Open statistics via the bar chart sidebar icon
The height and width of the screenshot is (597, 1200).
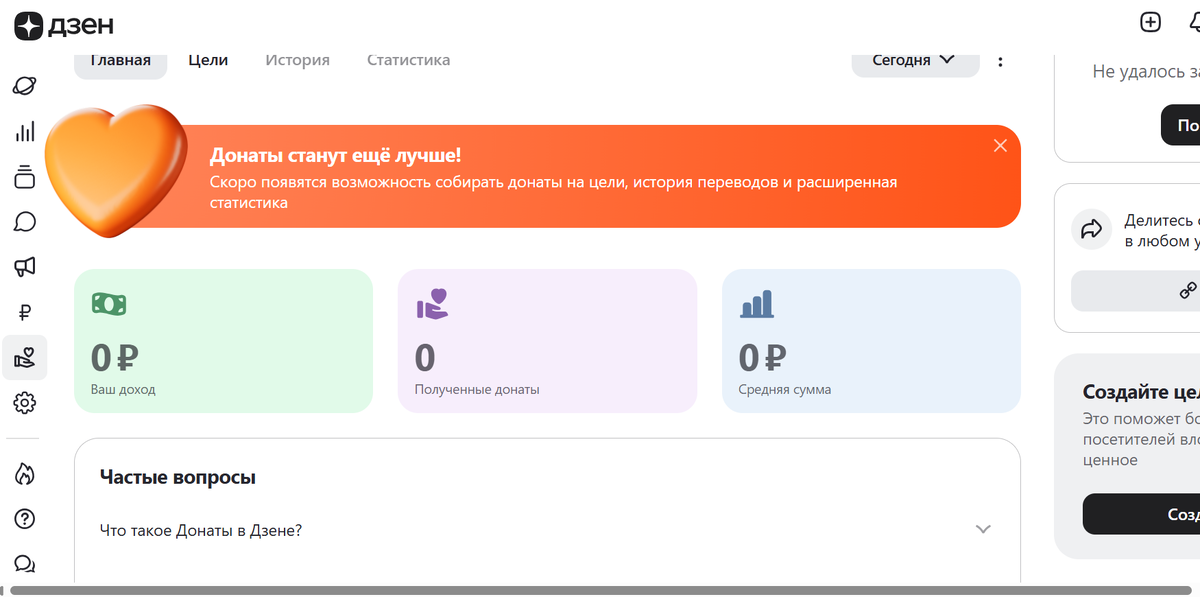point(25,131)
